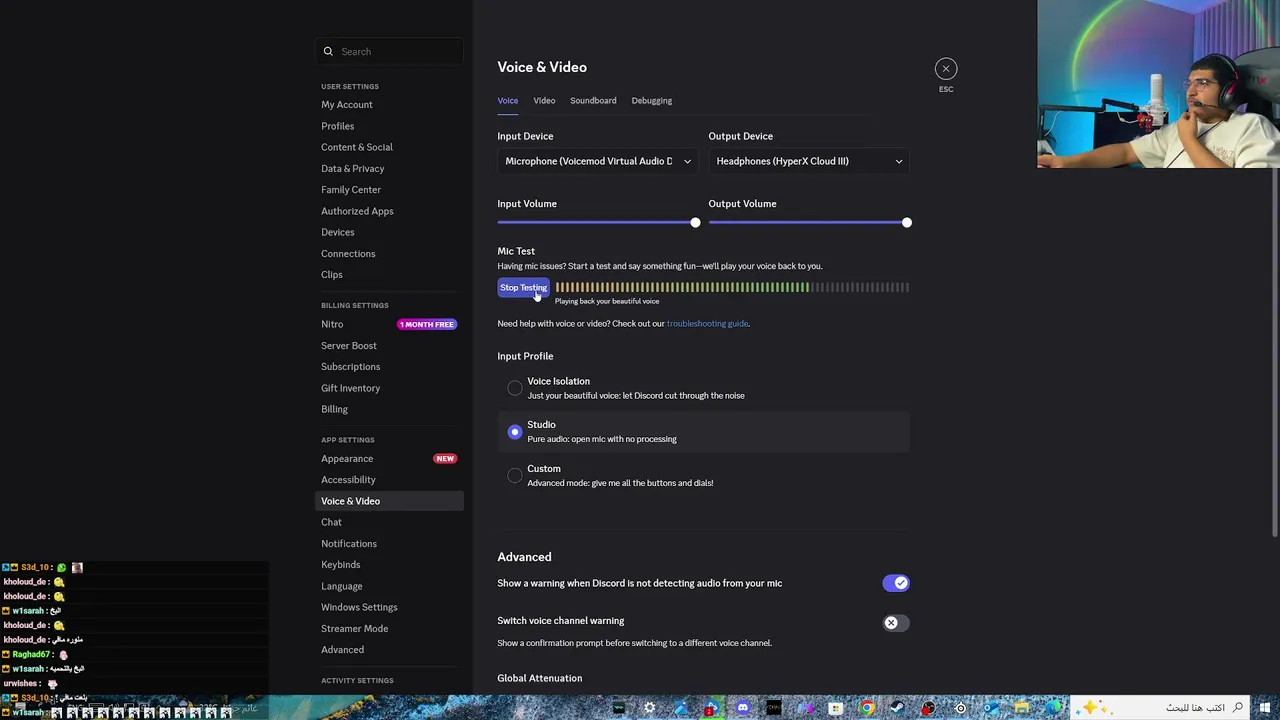The height and width of the screenshot is (720, 1280).
Task: Open Family Center settings
Action: 351,190
